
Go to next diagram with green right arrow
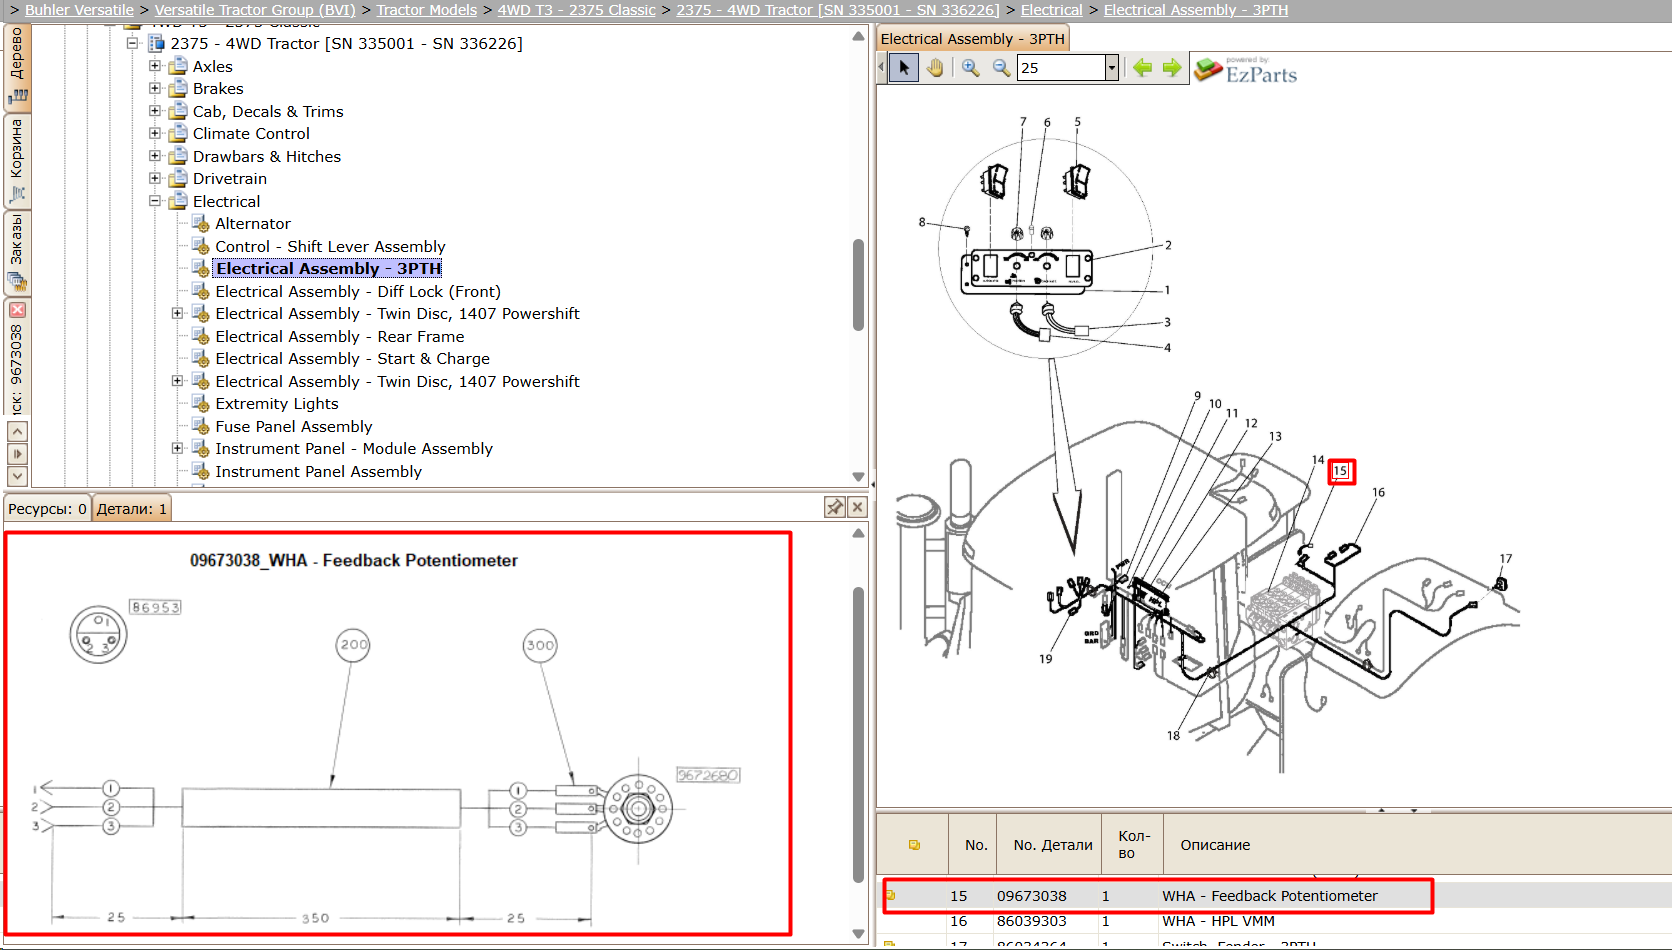(1172, 68)
